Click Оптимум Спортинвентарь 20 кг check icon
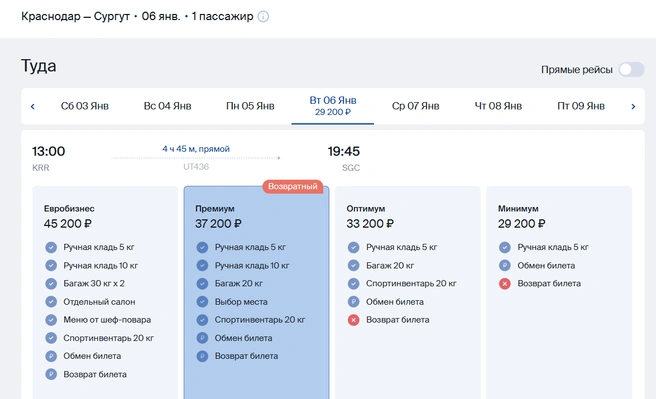 354,284
